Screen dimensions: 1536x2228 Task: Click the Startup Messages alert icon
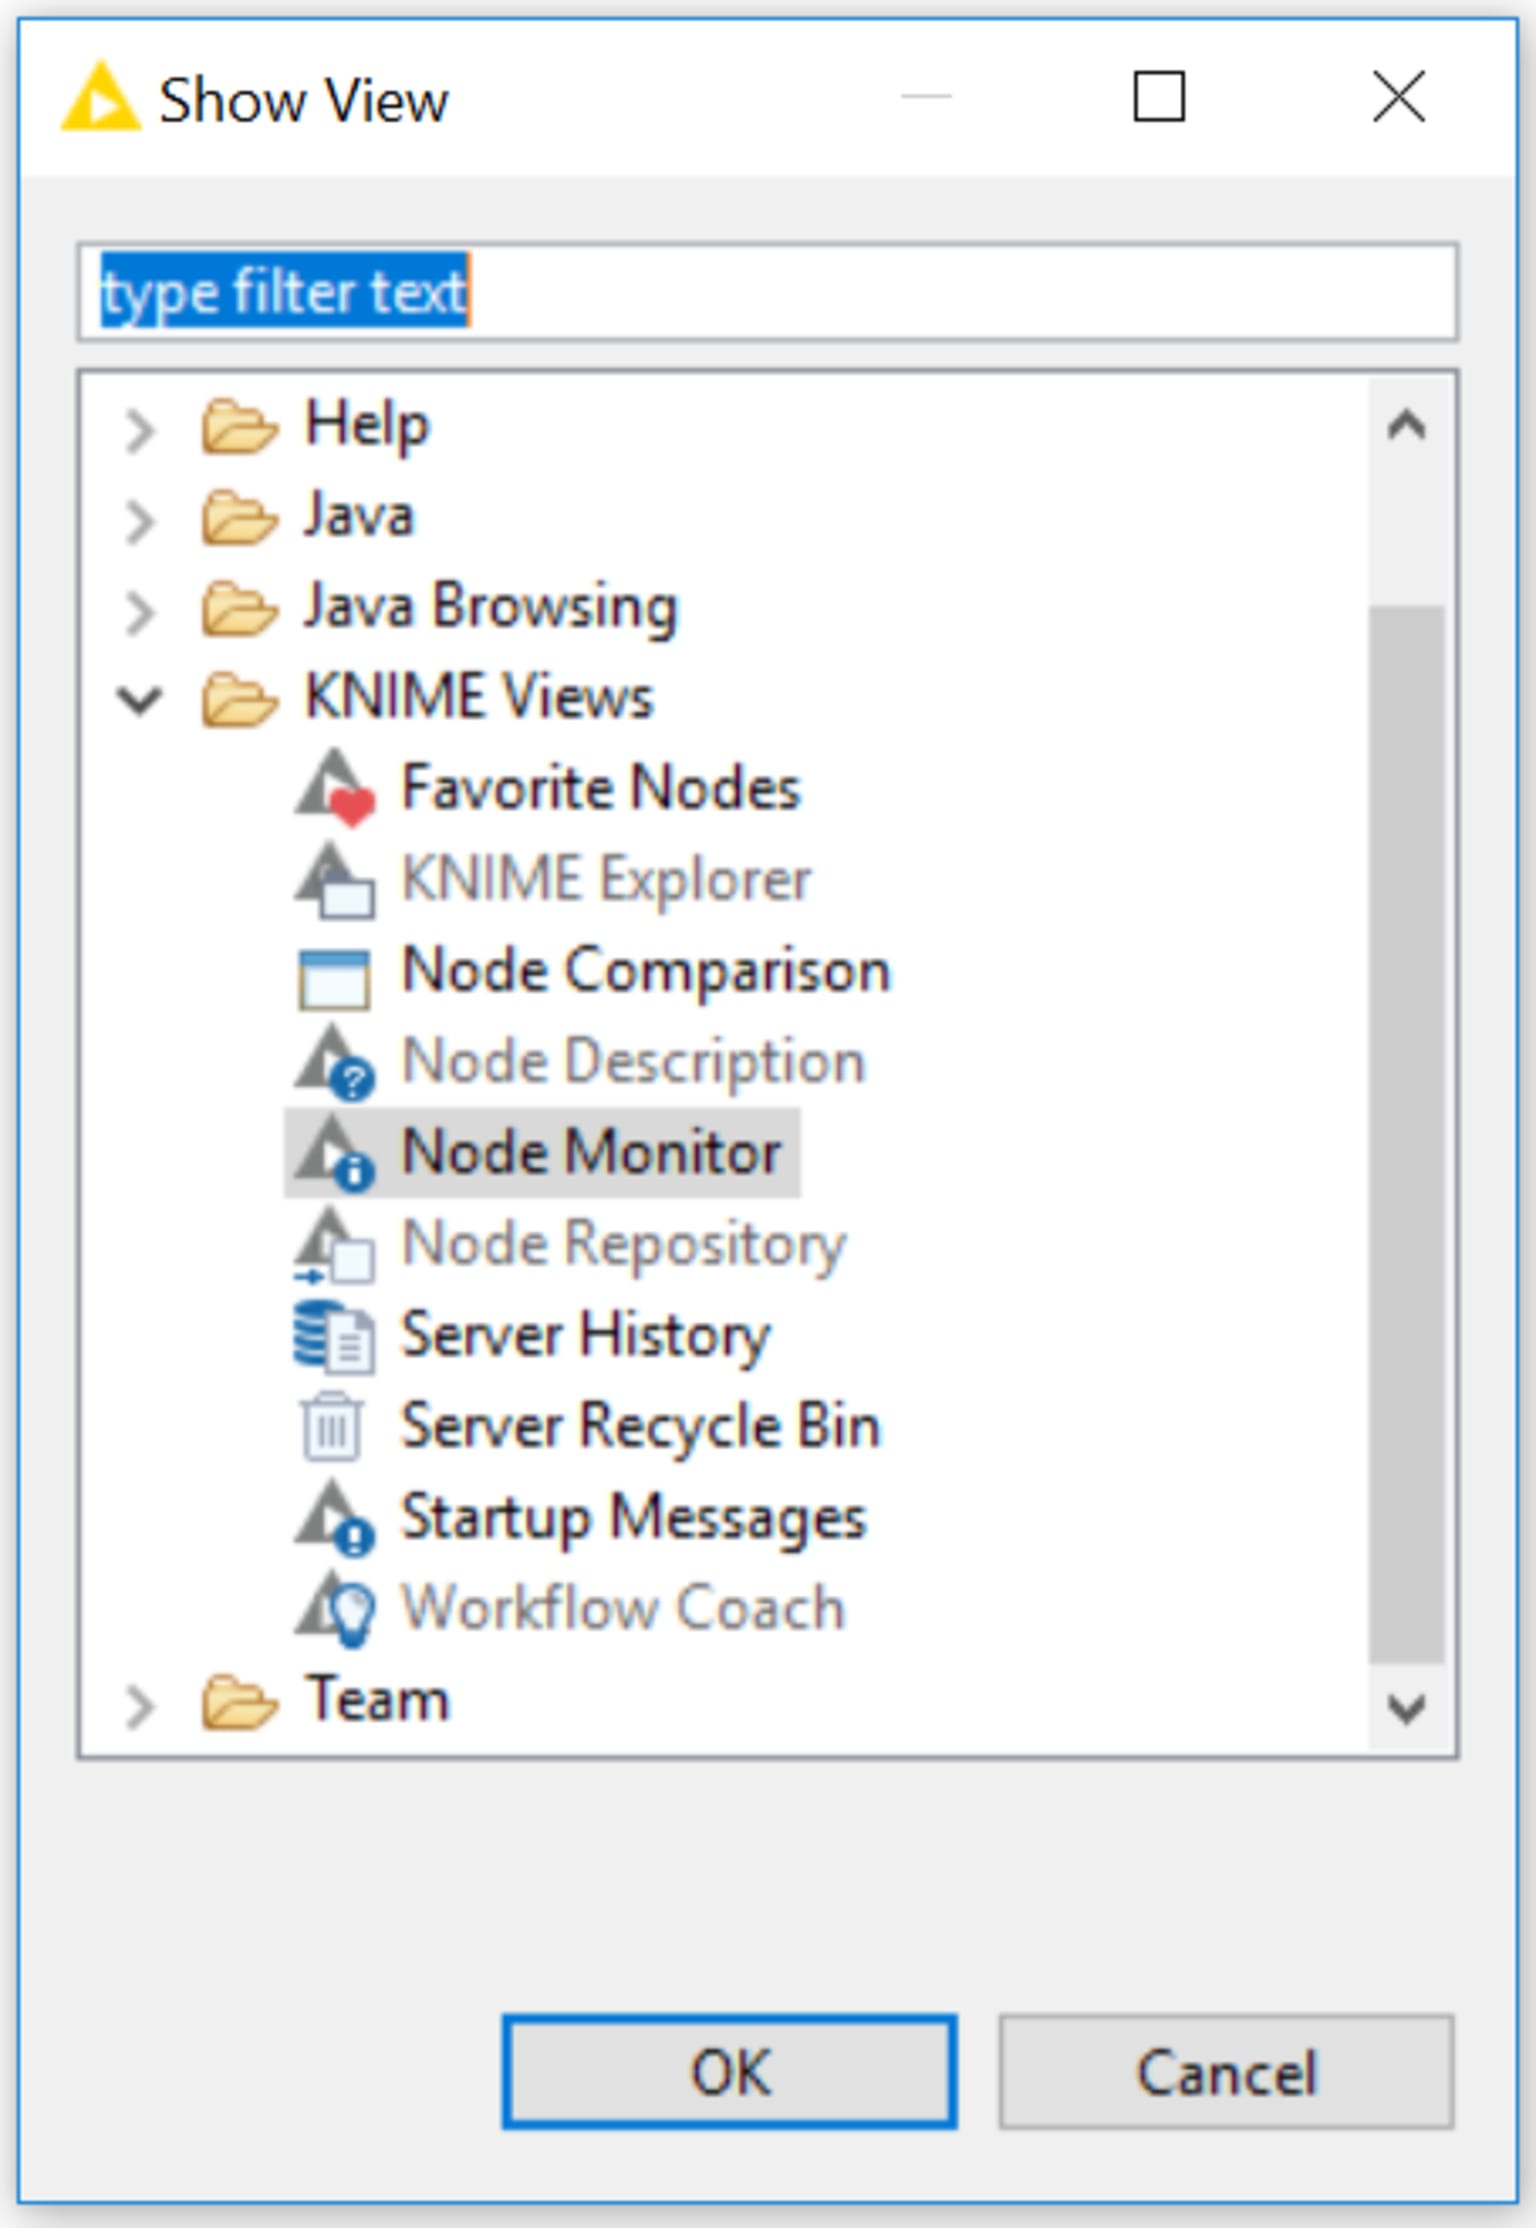pyautogui.click(x=336, y=1518)
